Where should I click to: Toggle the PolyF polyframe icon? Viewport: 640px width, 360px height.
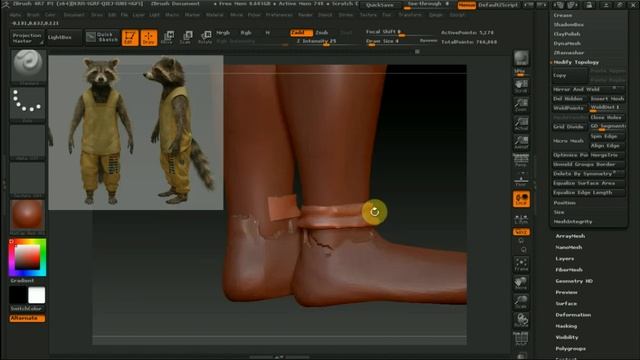(521, 339)
